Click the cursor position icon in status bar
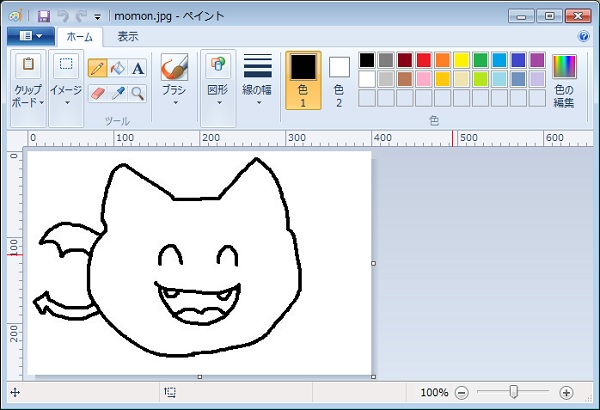 coord(15,392)
